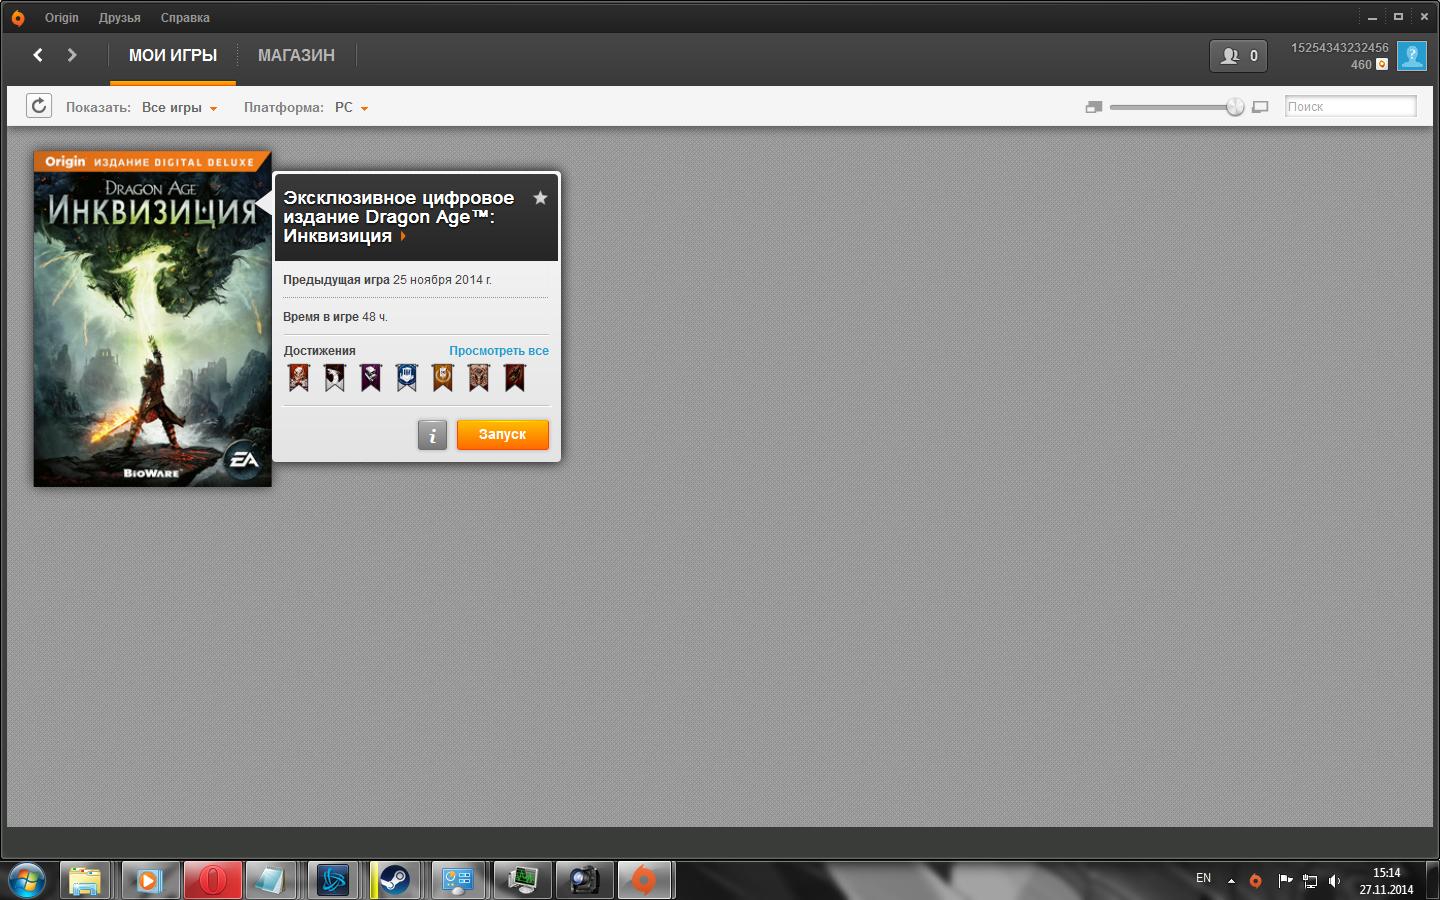Open Windows Explorer from taskbar
Viewport: 1440px width, 900px height.
(x=86, y=880)
